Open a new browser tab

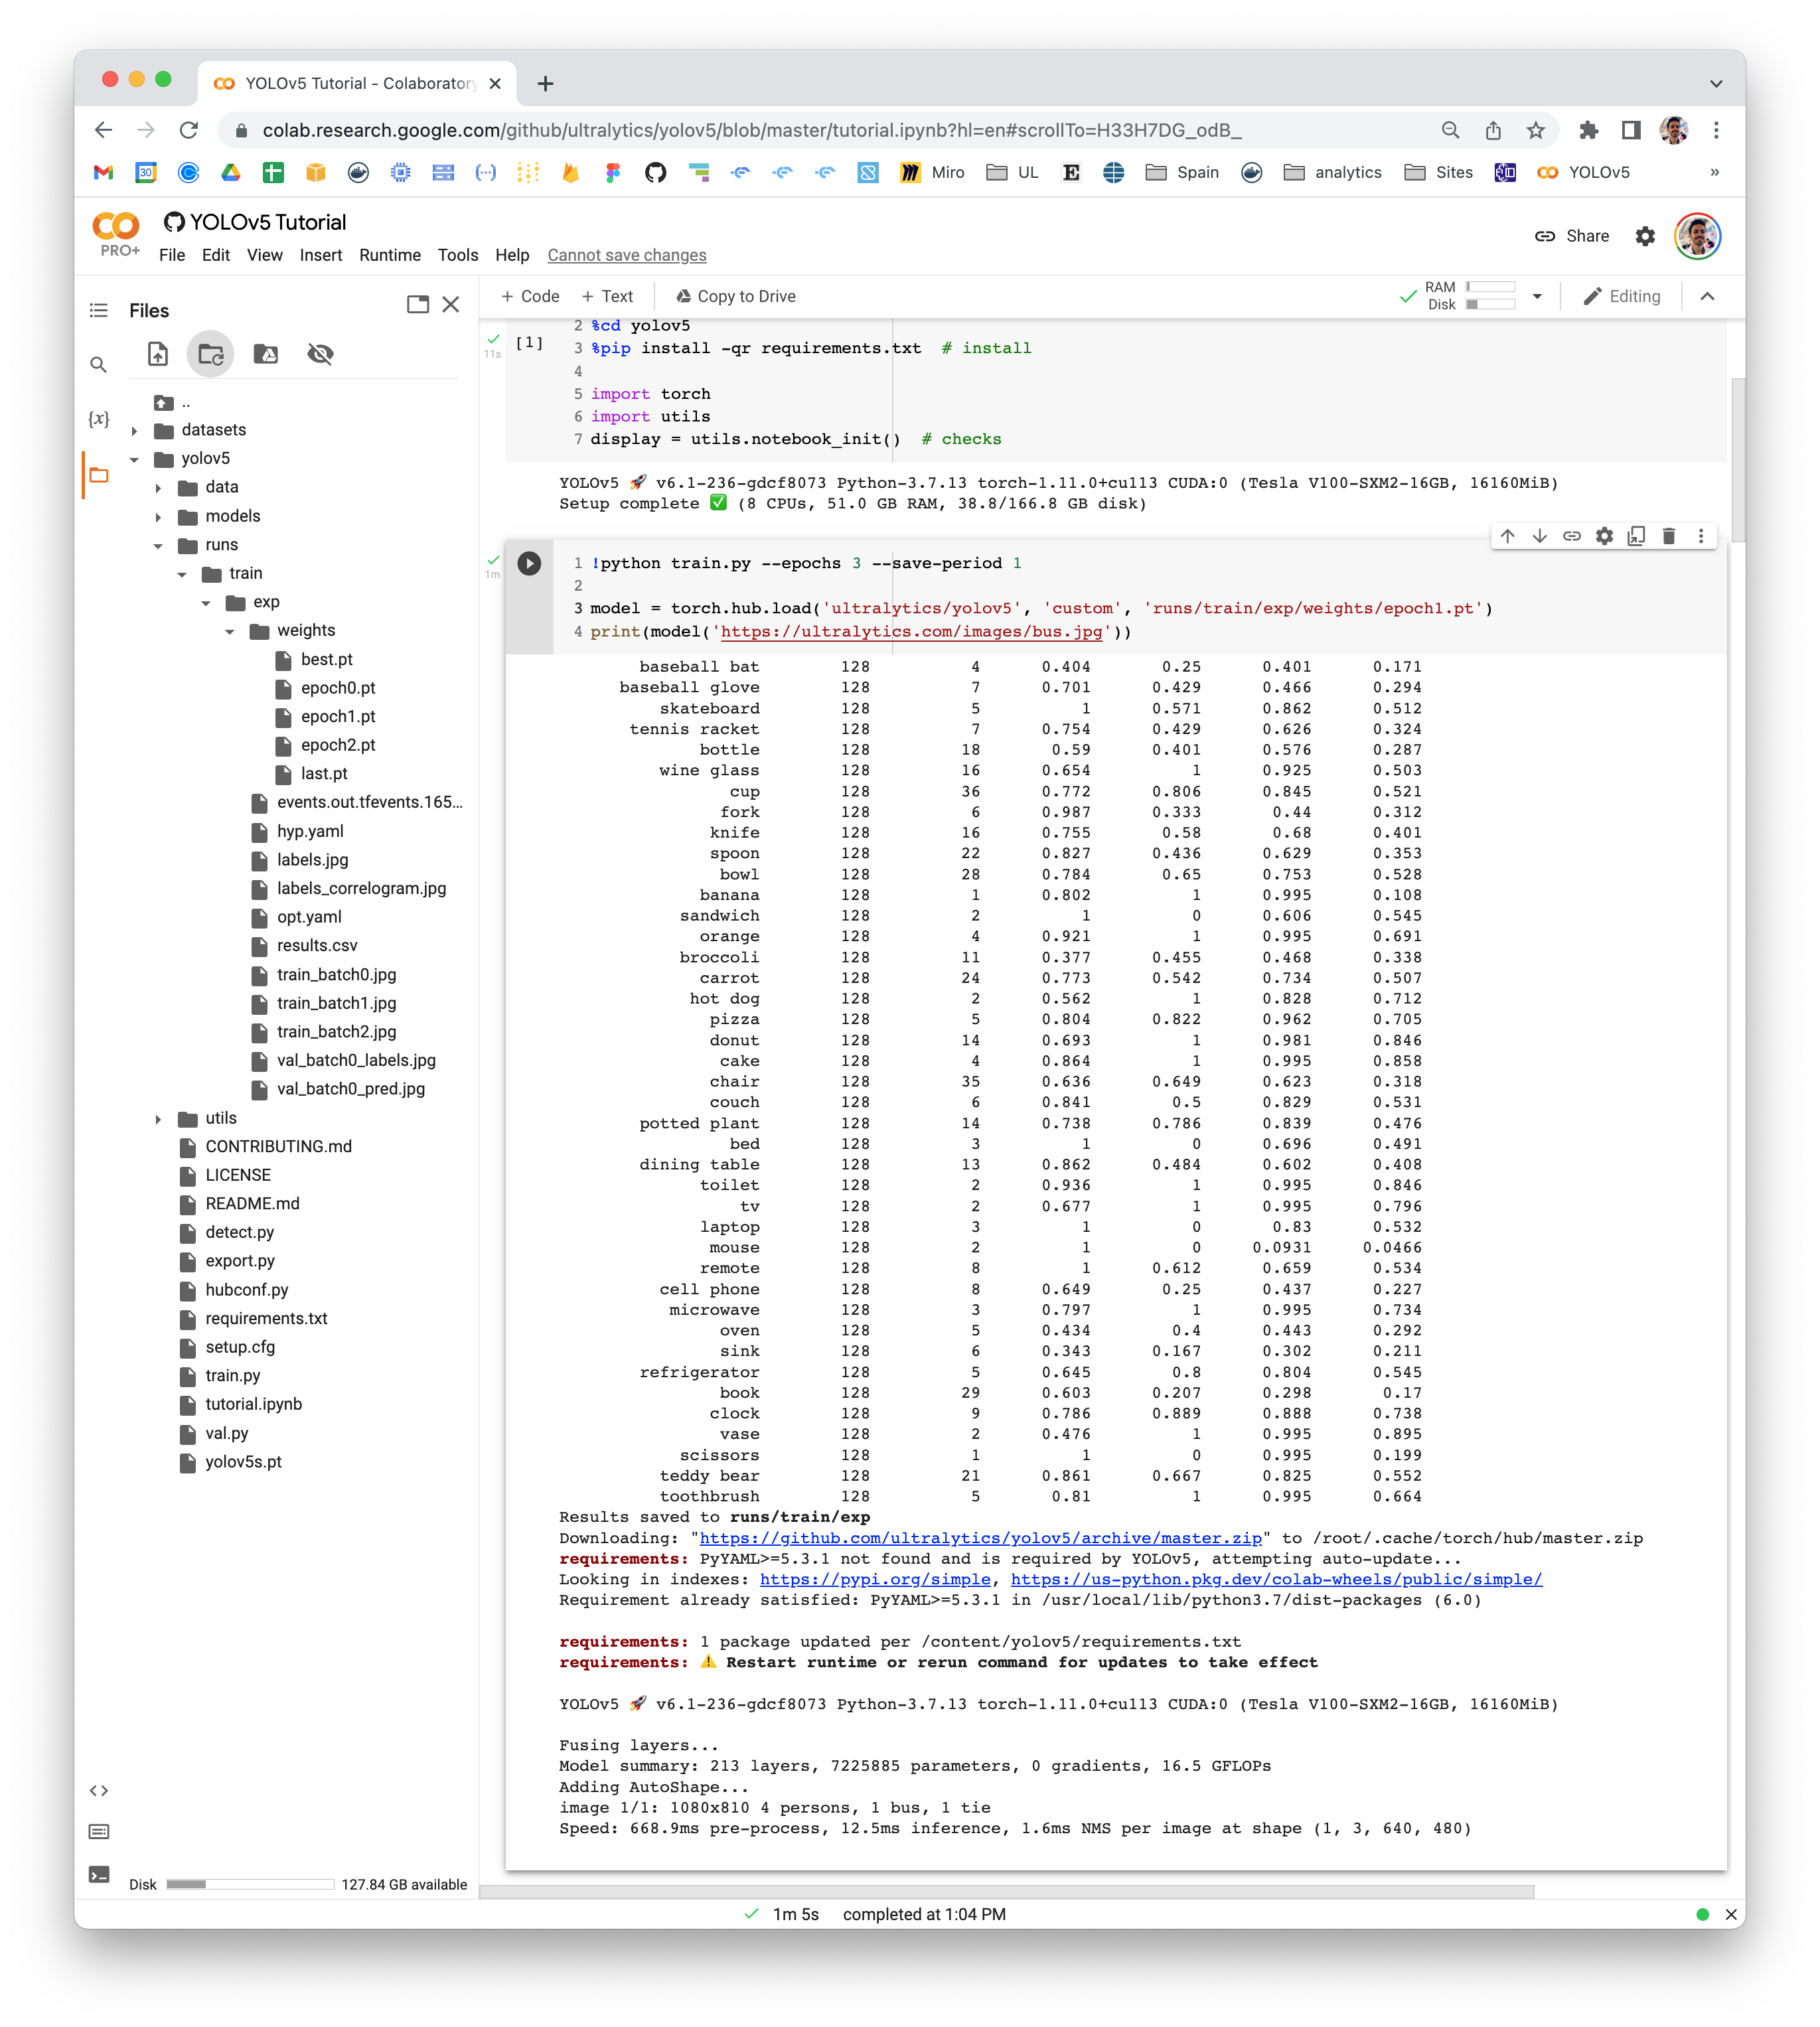pos(545,84)
